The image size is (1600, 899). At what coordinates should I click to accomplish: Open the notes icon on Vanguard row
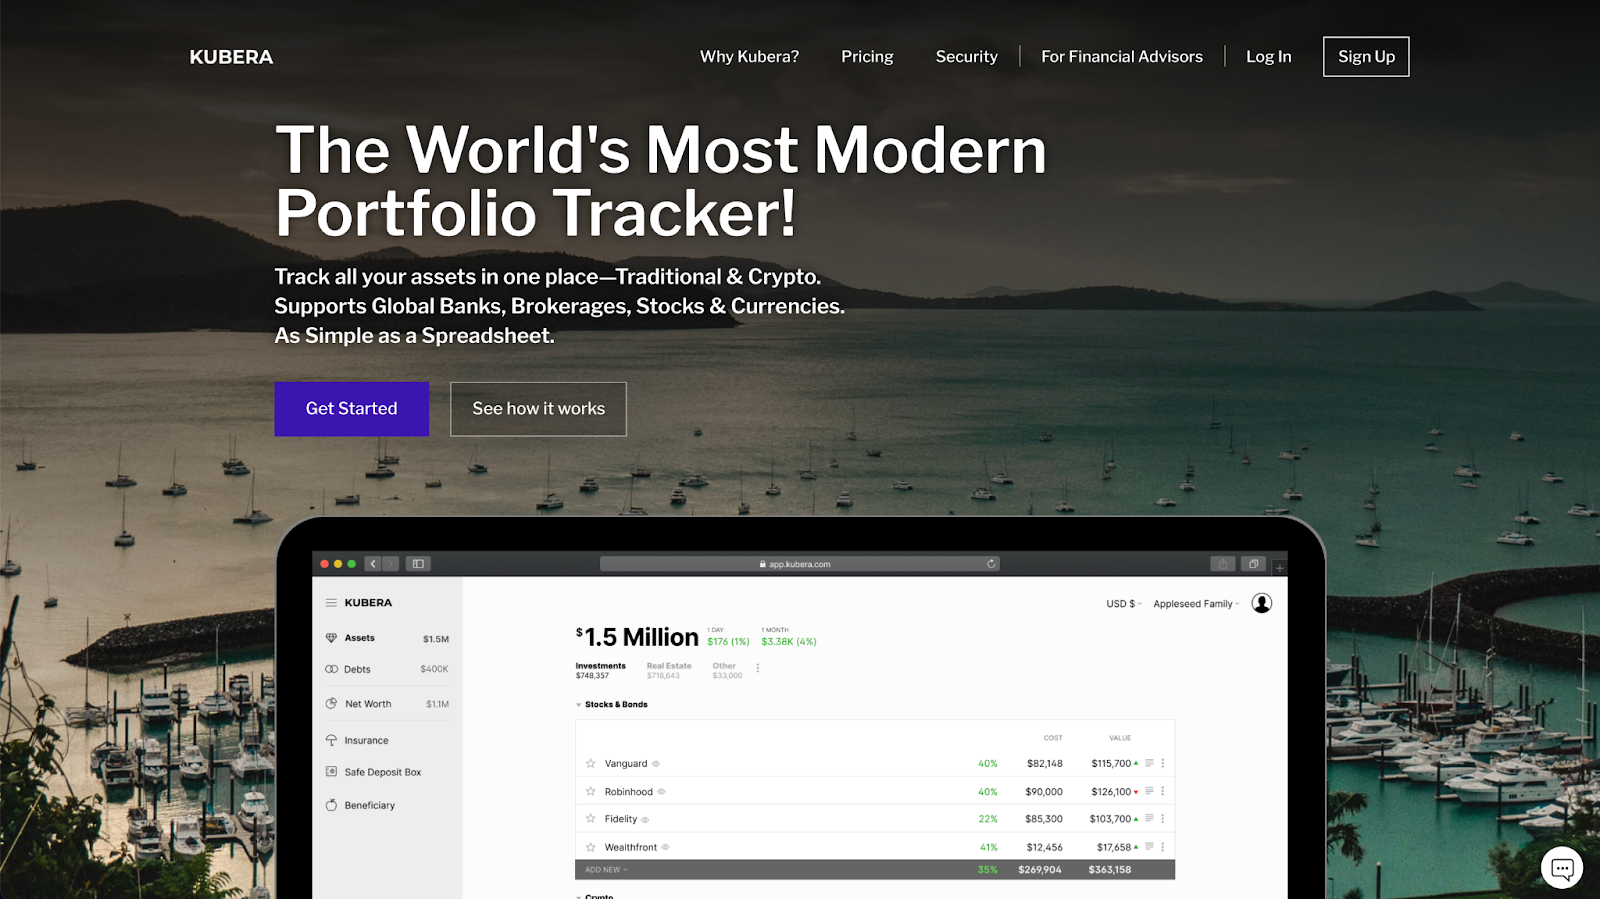tap(1149, 763)
